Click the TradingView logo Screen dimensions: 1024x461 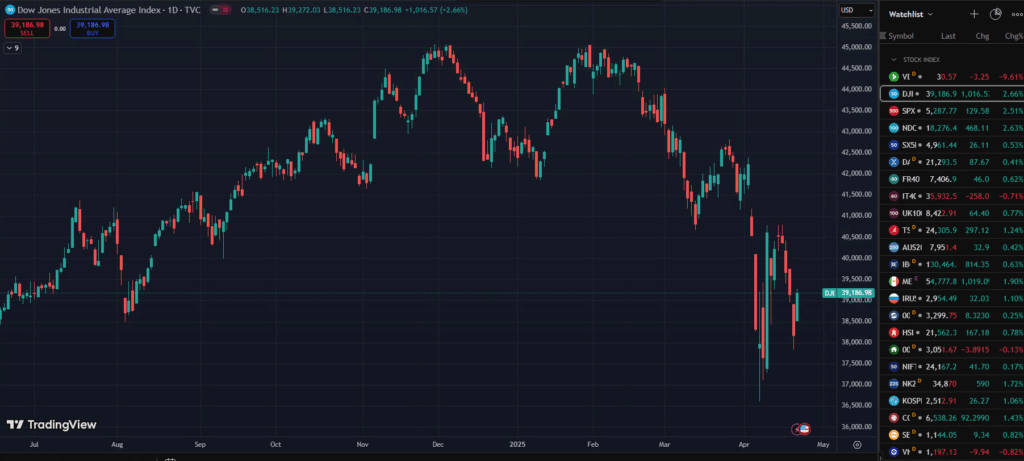(52, 424)
